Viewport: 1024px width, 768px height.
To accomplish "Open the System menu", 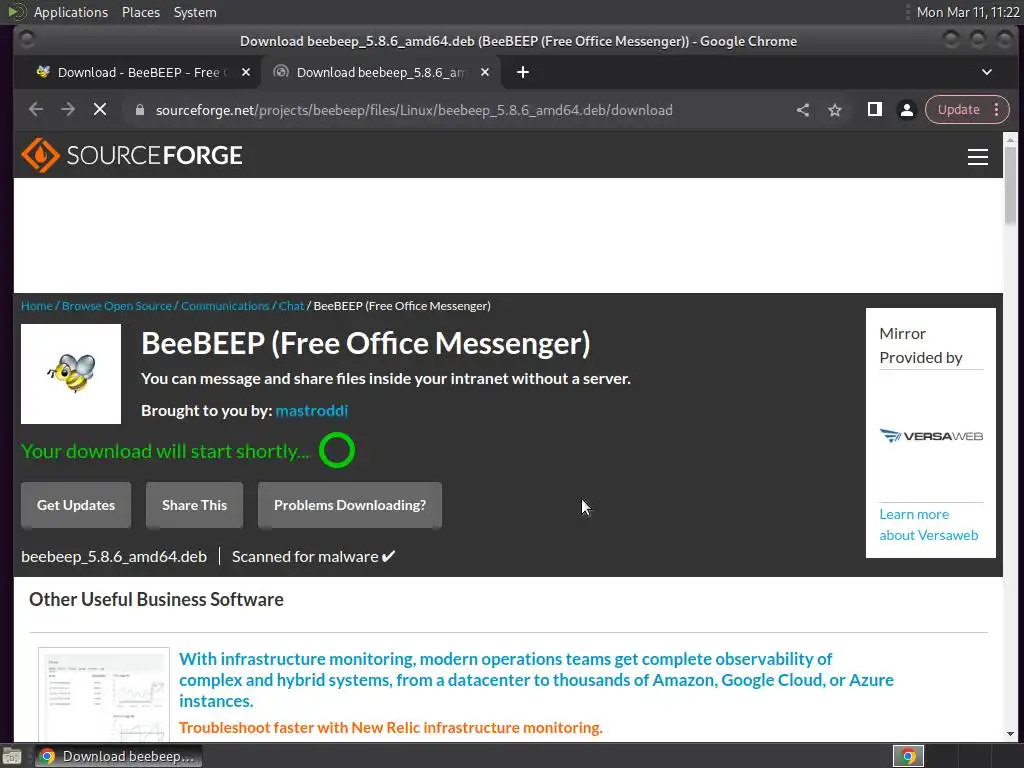I will pyautogui.click(x=195, y=12).
